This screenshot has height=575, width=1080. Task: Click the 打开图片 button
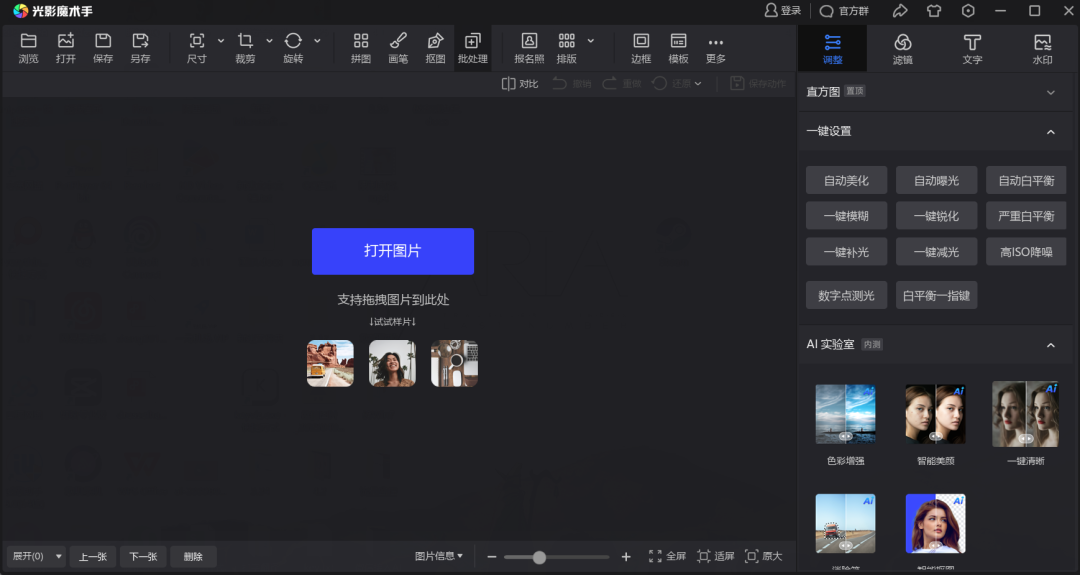(x=392, y=251)
